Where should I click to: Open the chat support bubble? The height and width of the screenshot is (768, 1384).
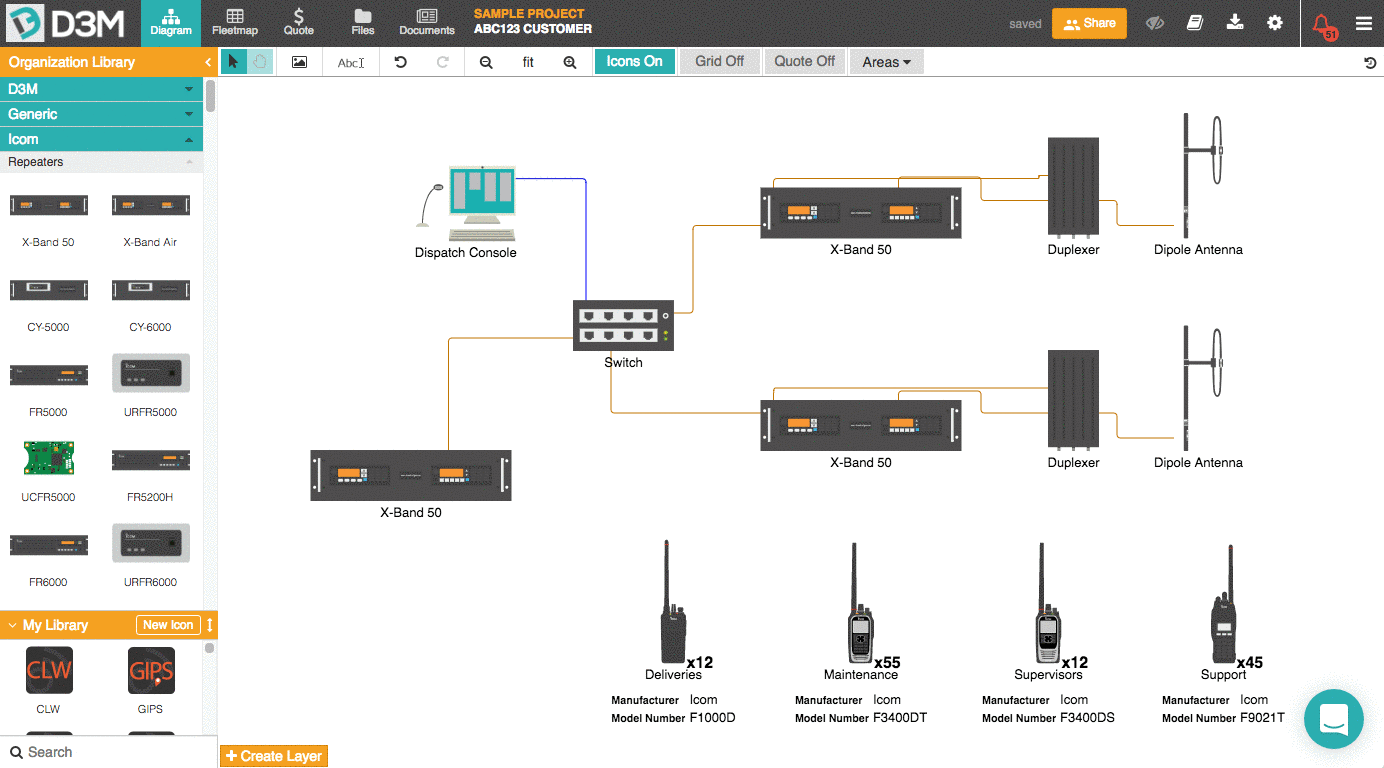coord(1334,718)
